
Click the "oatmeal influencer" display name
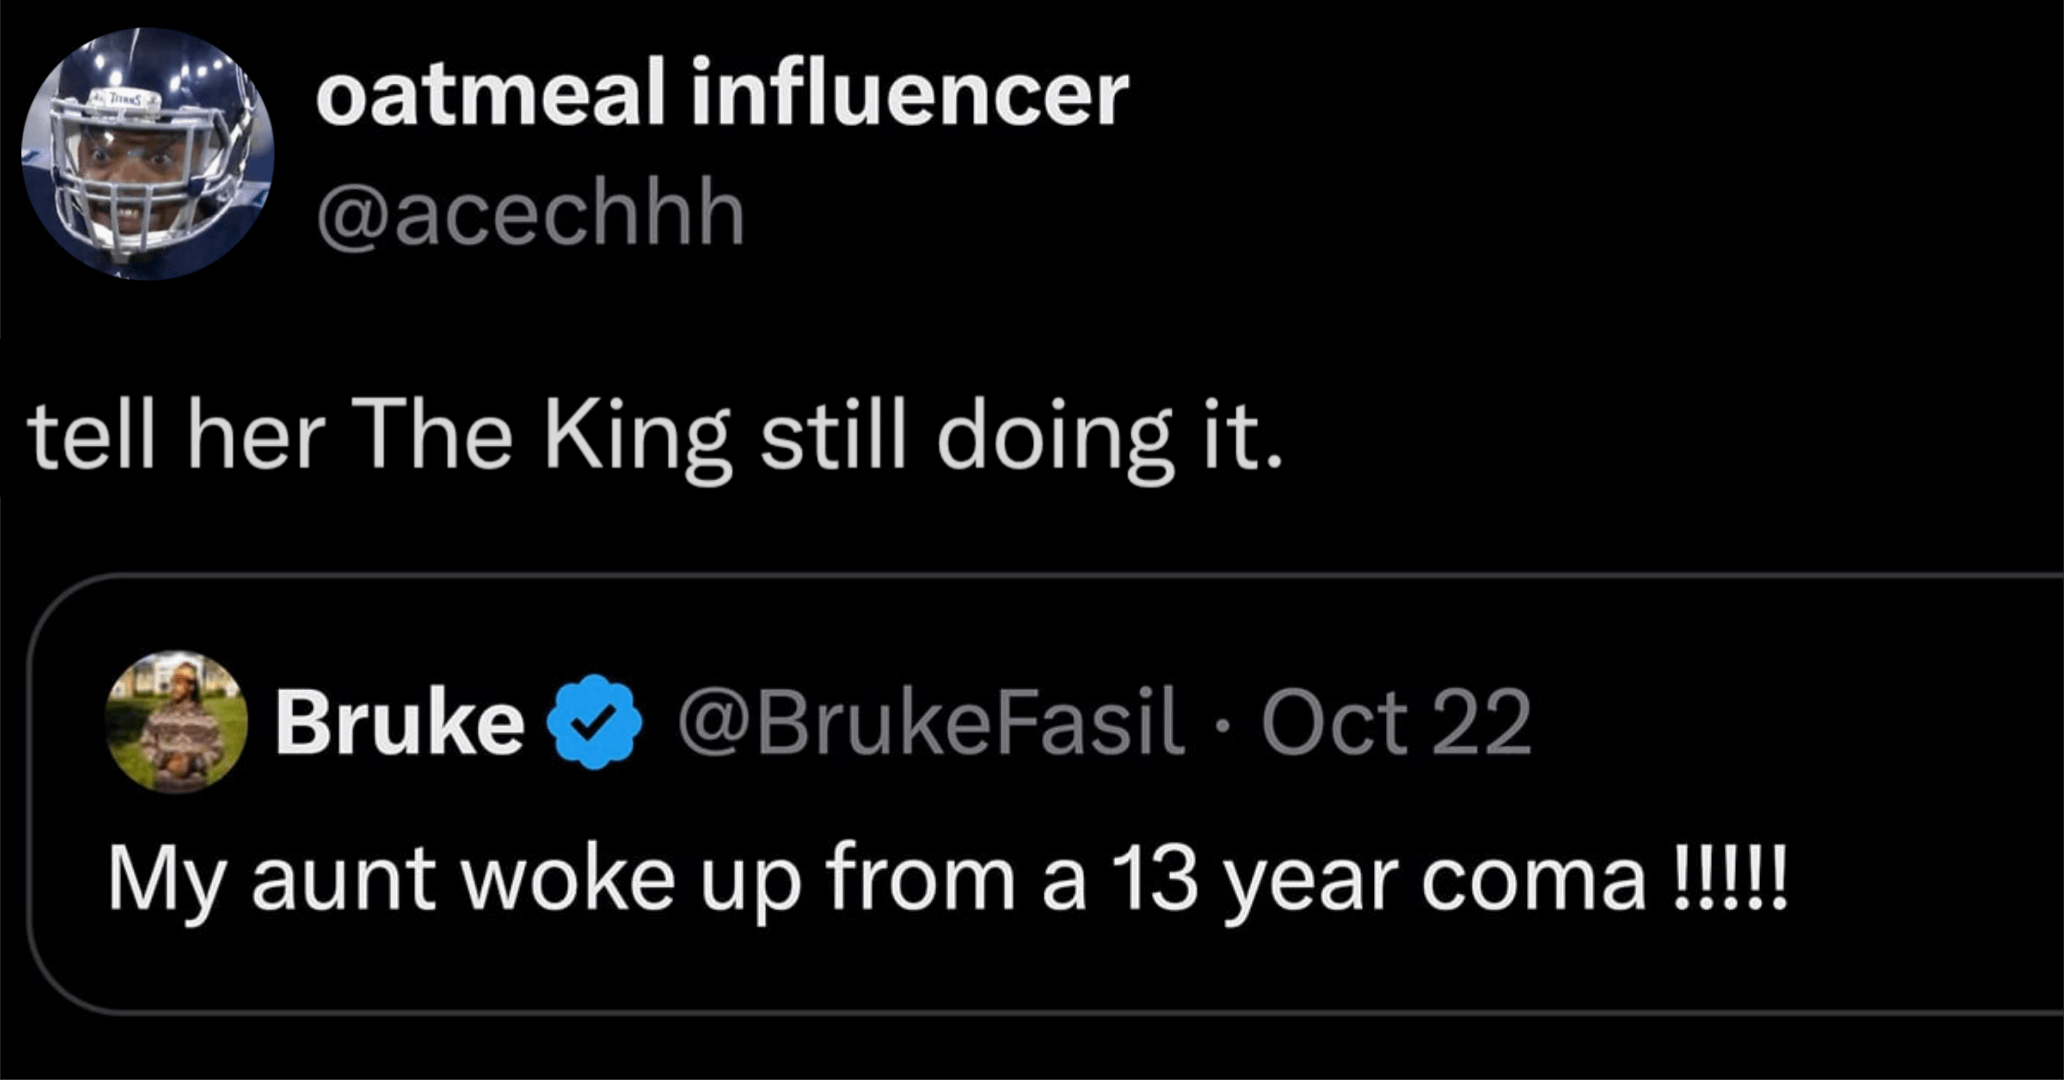[x=722, y=95]
